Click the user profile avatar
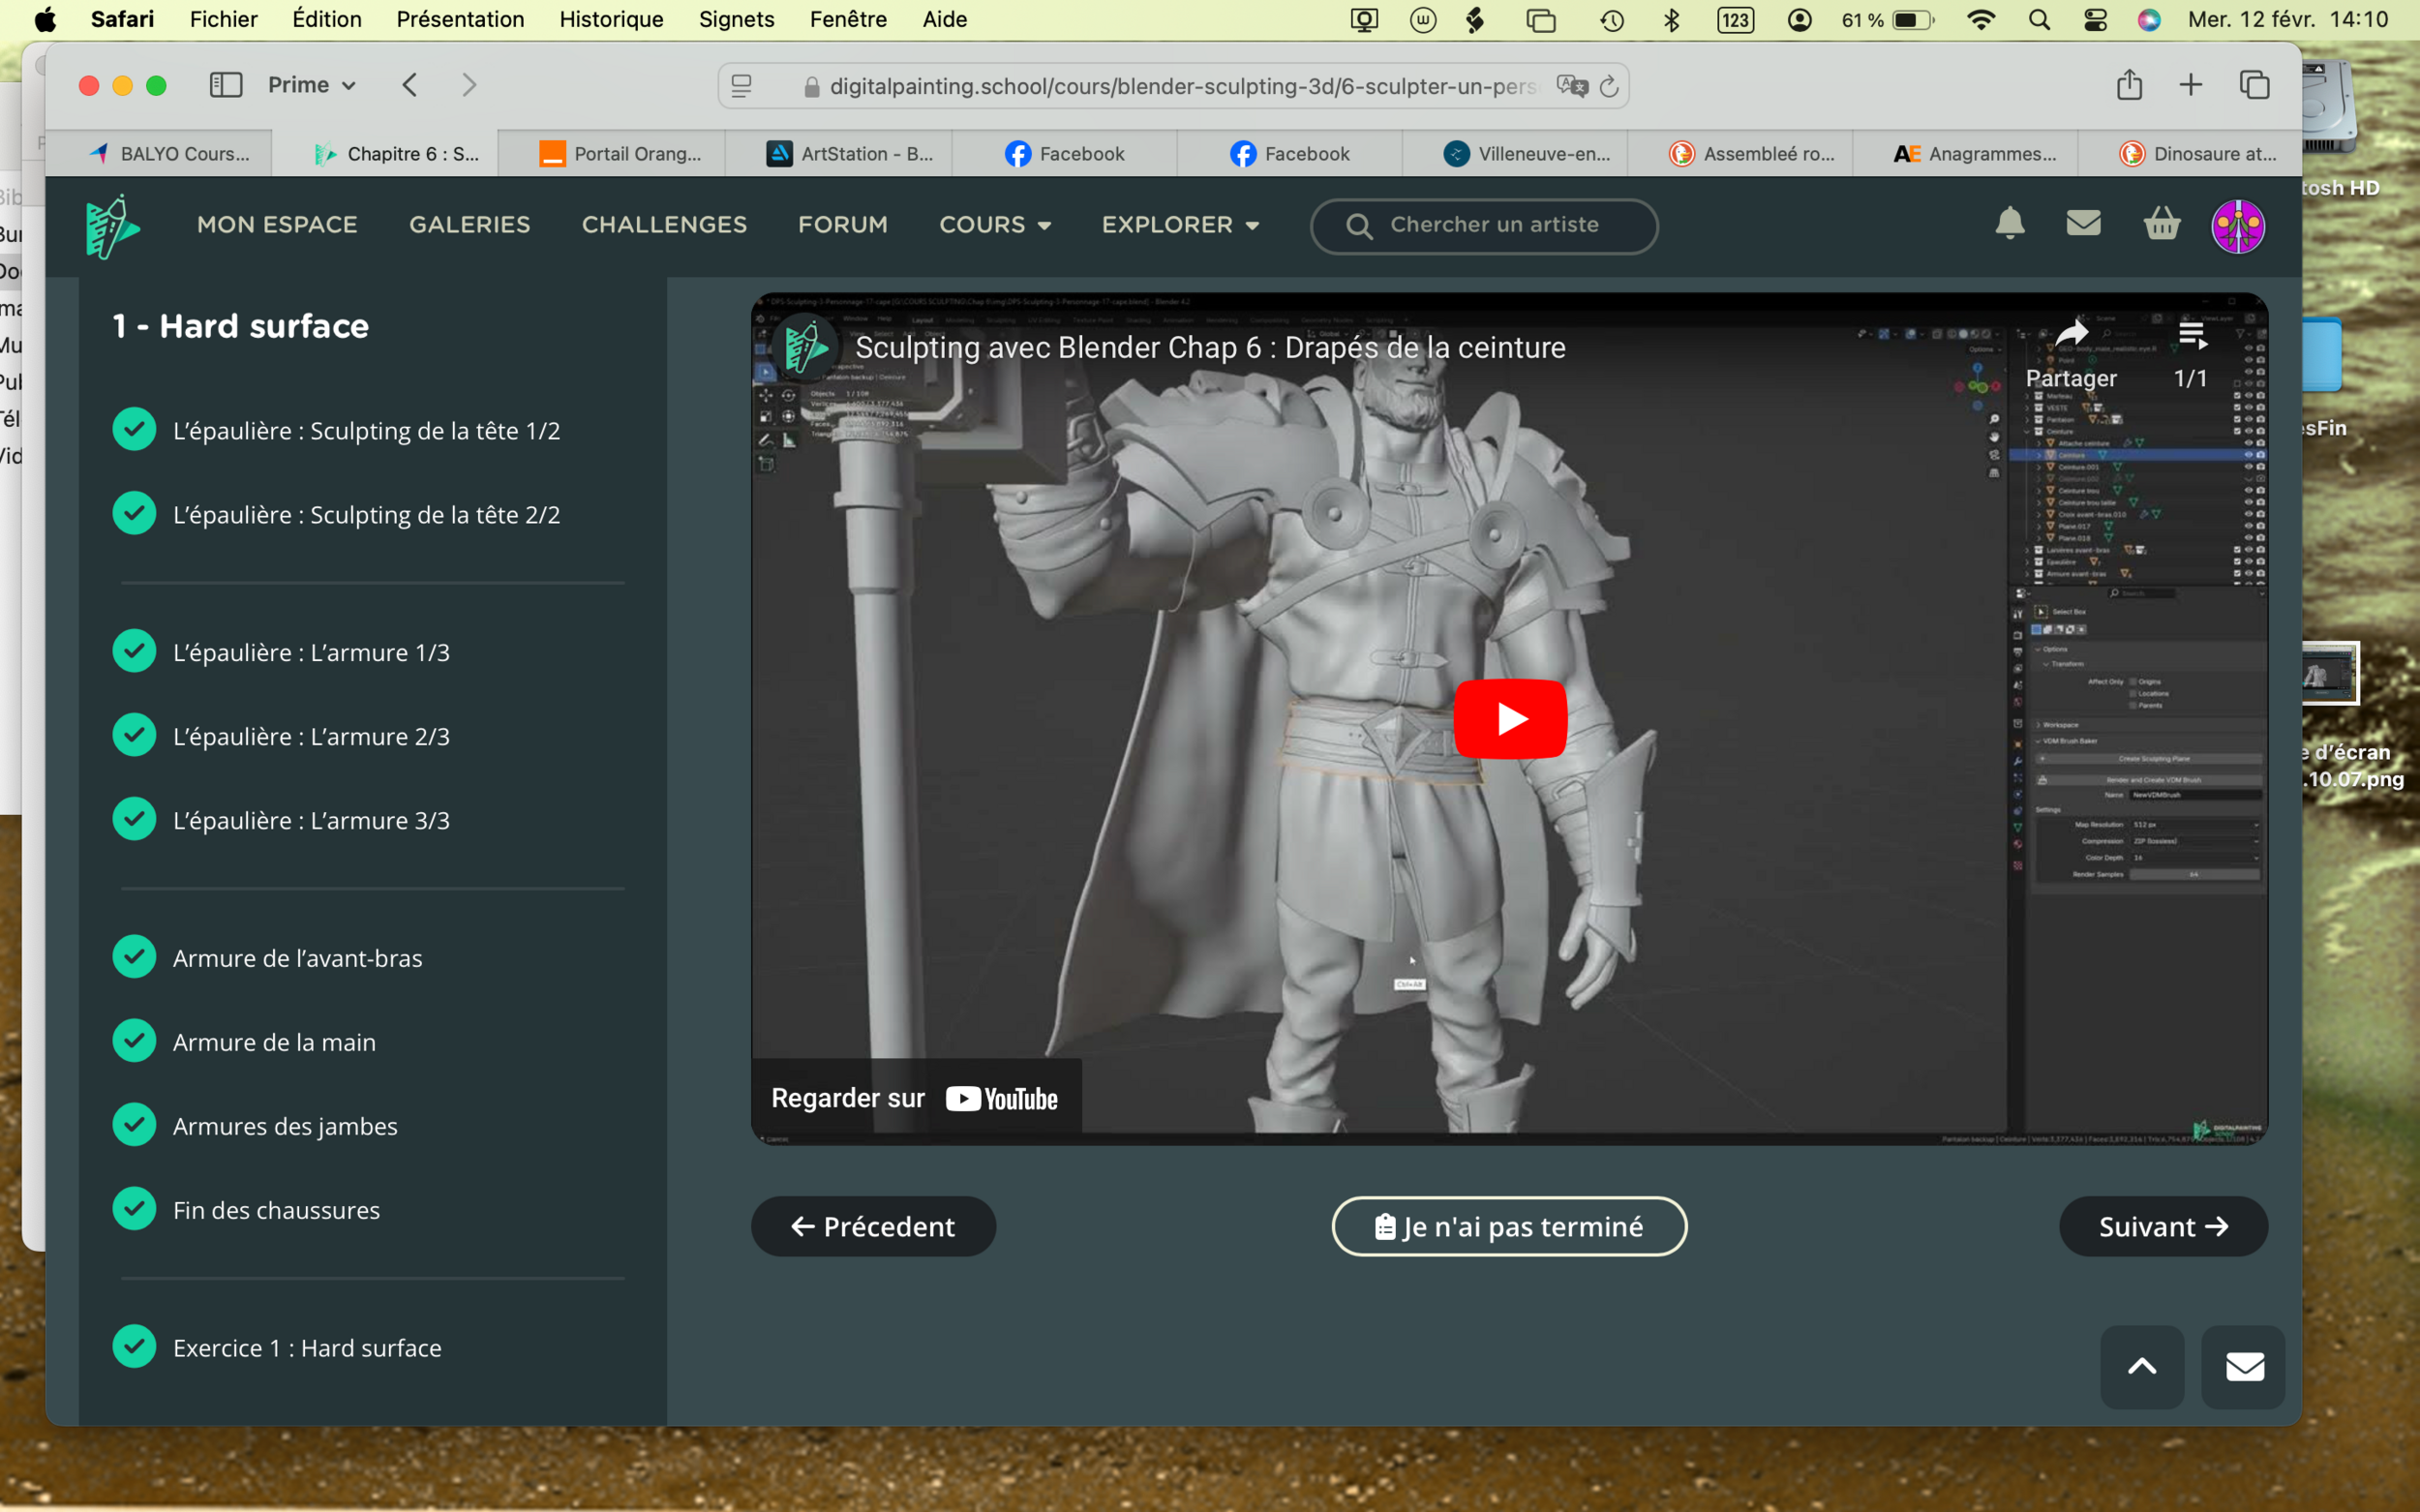The image size is (2420, 1512). [2237, 226]
